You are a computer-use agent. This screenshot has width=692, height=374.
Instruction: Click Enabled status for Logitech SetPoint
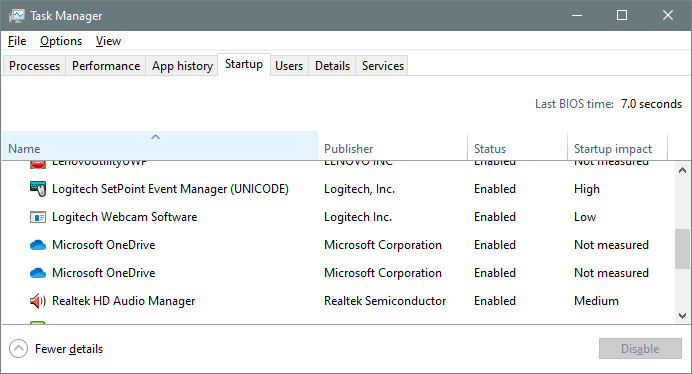pyautogui.click(x=495, y=189)
